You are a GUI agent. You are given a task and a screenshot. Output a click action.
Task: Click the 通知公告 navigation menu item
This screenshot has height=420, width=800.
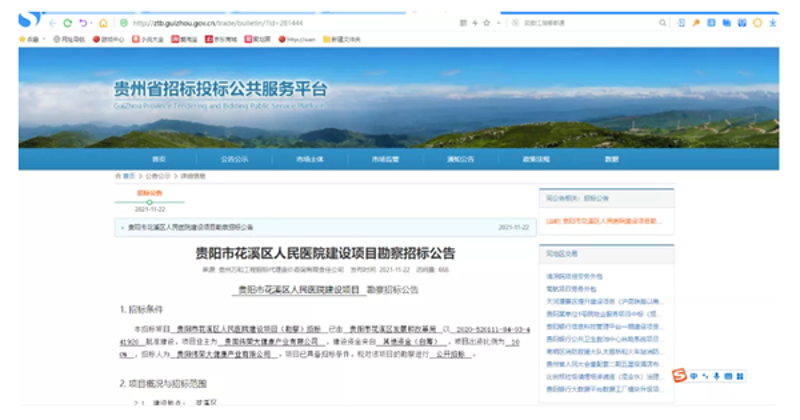[x=460, y=159]
